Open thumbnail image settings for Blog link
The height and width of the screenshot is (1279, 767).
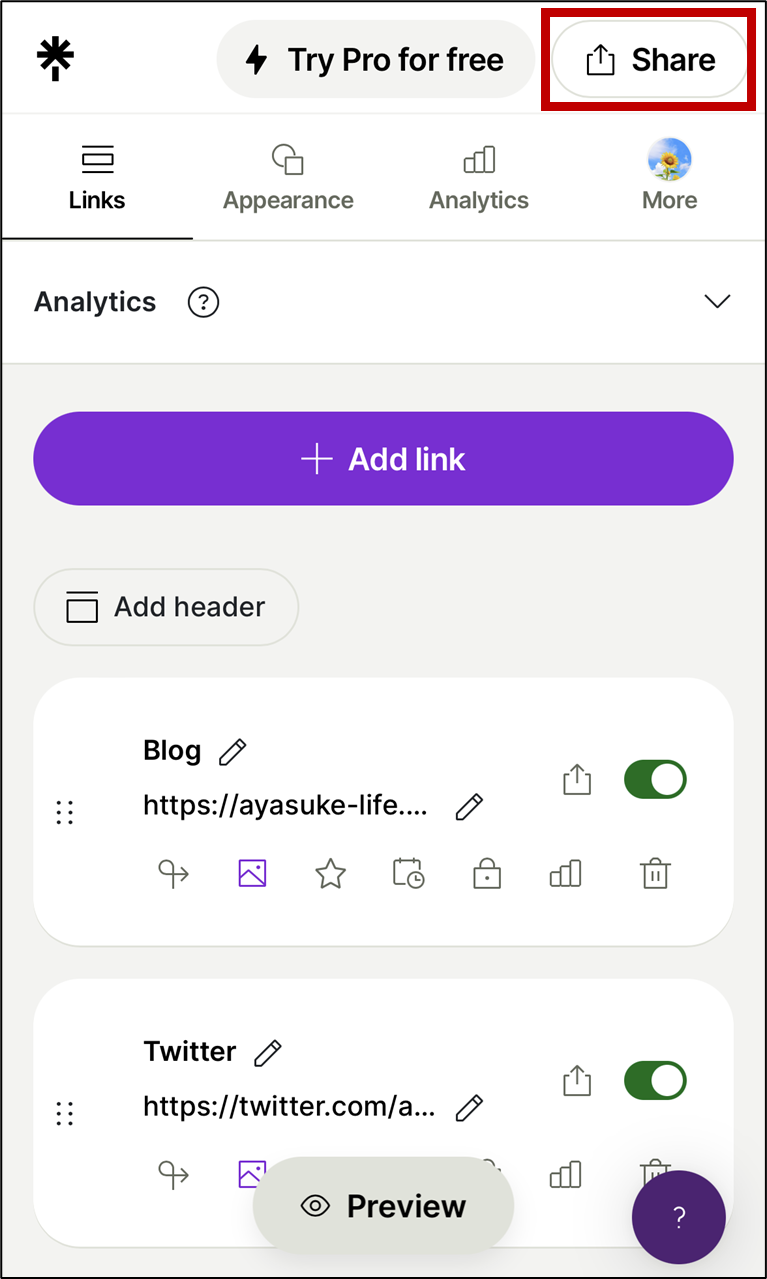252,875
